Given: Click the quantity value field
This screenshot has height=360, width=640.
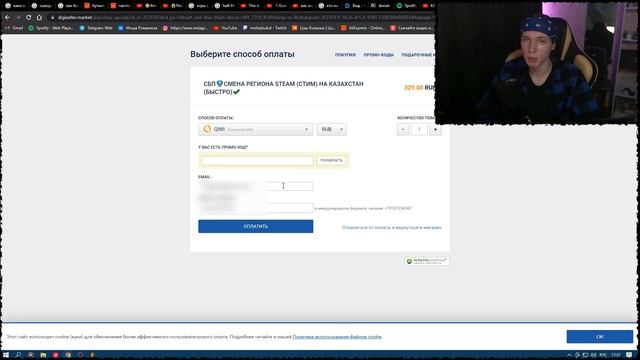Looking at the screenshot, I should tap(419, 129).
